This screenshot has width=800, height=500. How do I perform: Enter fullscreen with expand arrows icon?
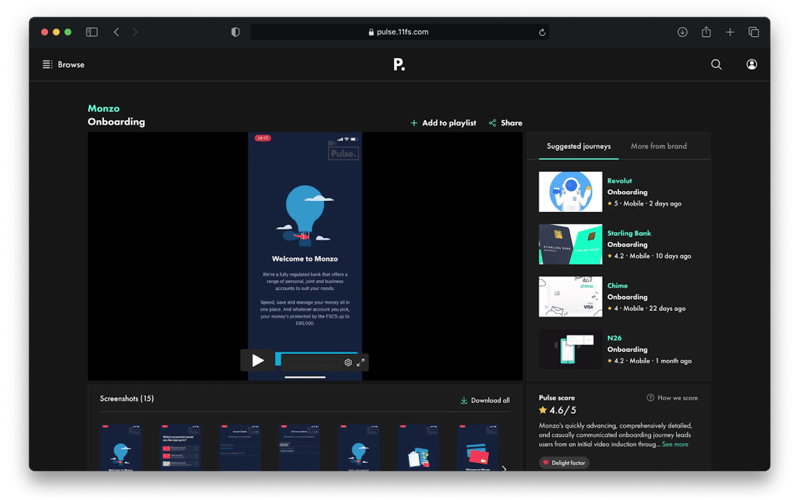click(361, 362)
